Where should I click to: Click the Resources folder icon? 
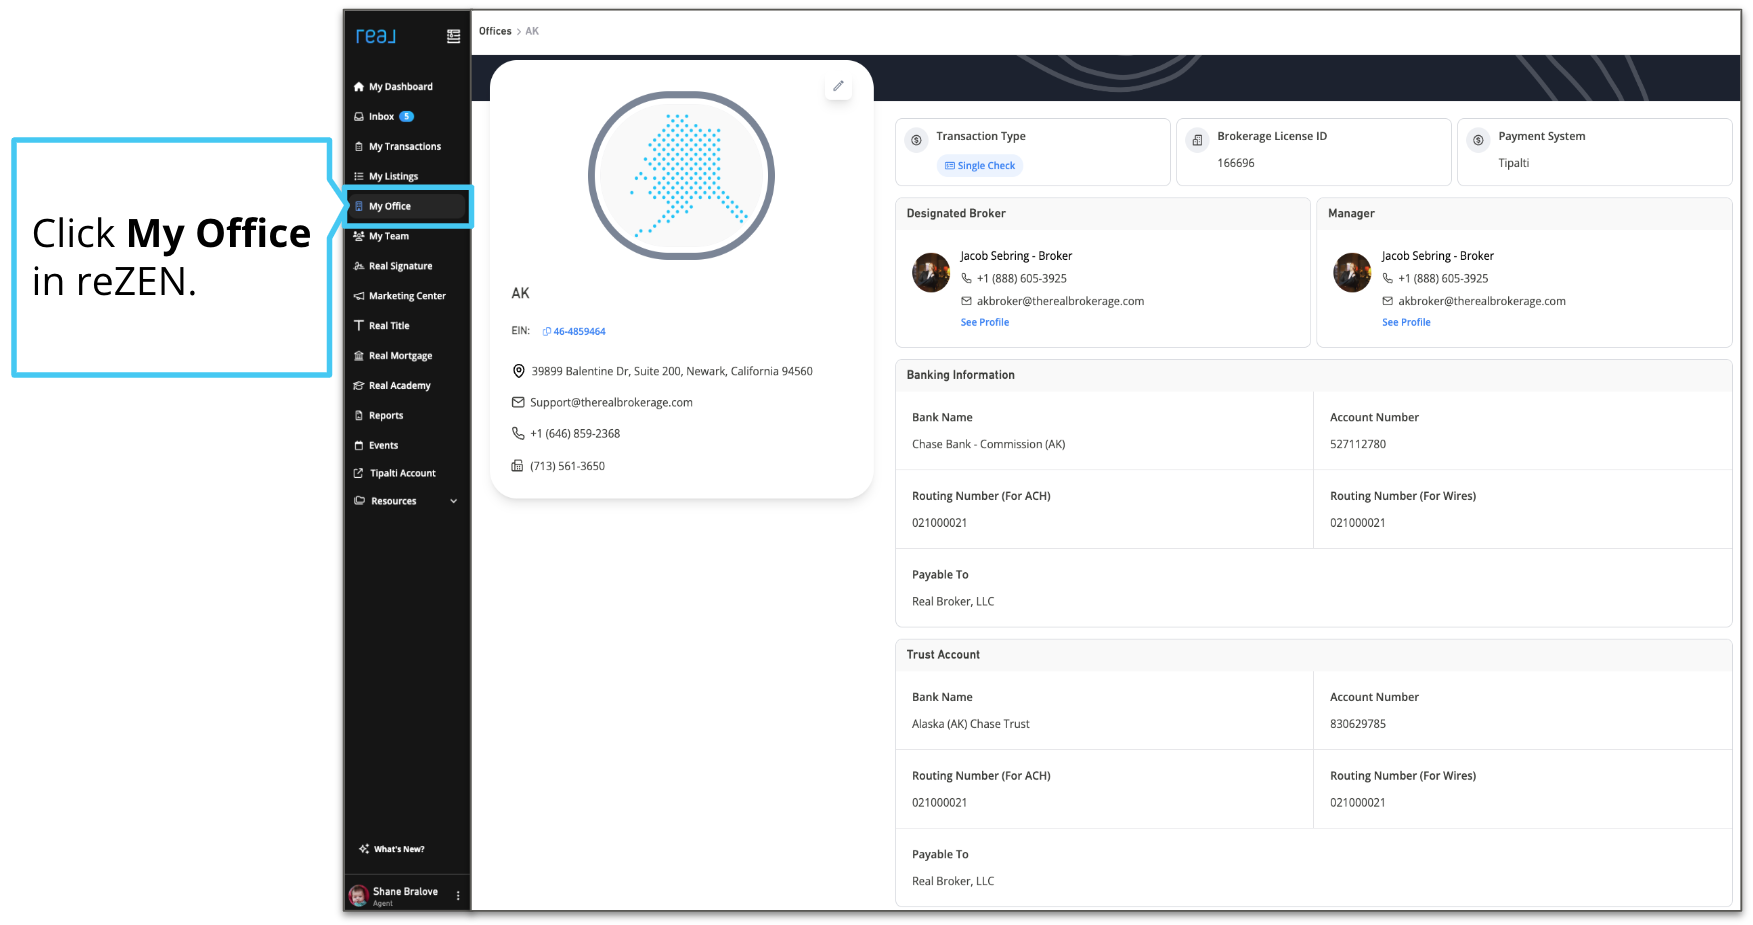(x=359, y=501)
